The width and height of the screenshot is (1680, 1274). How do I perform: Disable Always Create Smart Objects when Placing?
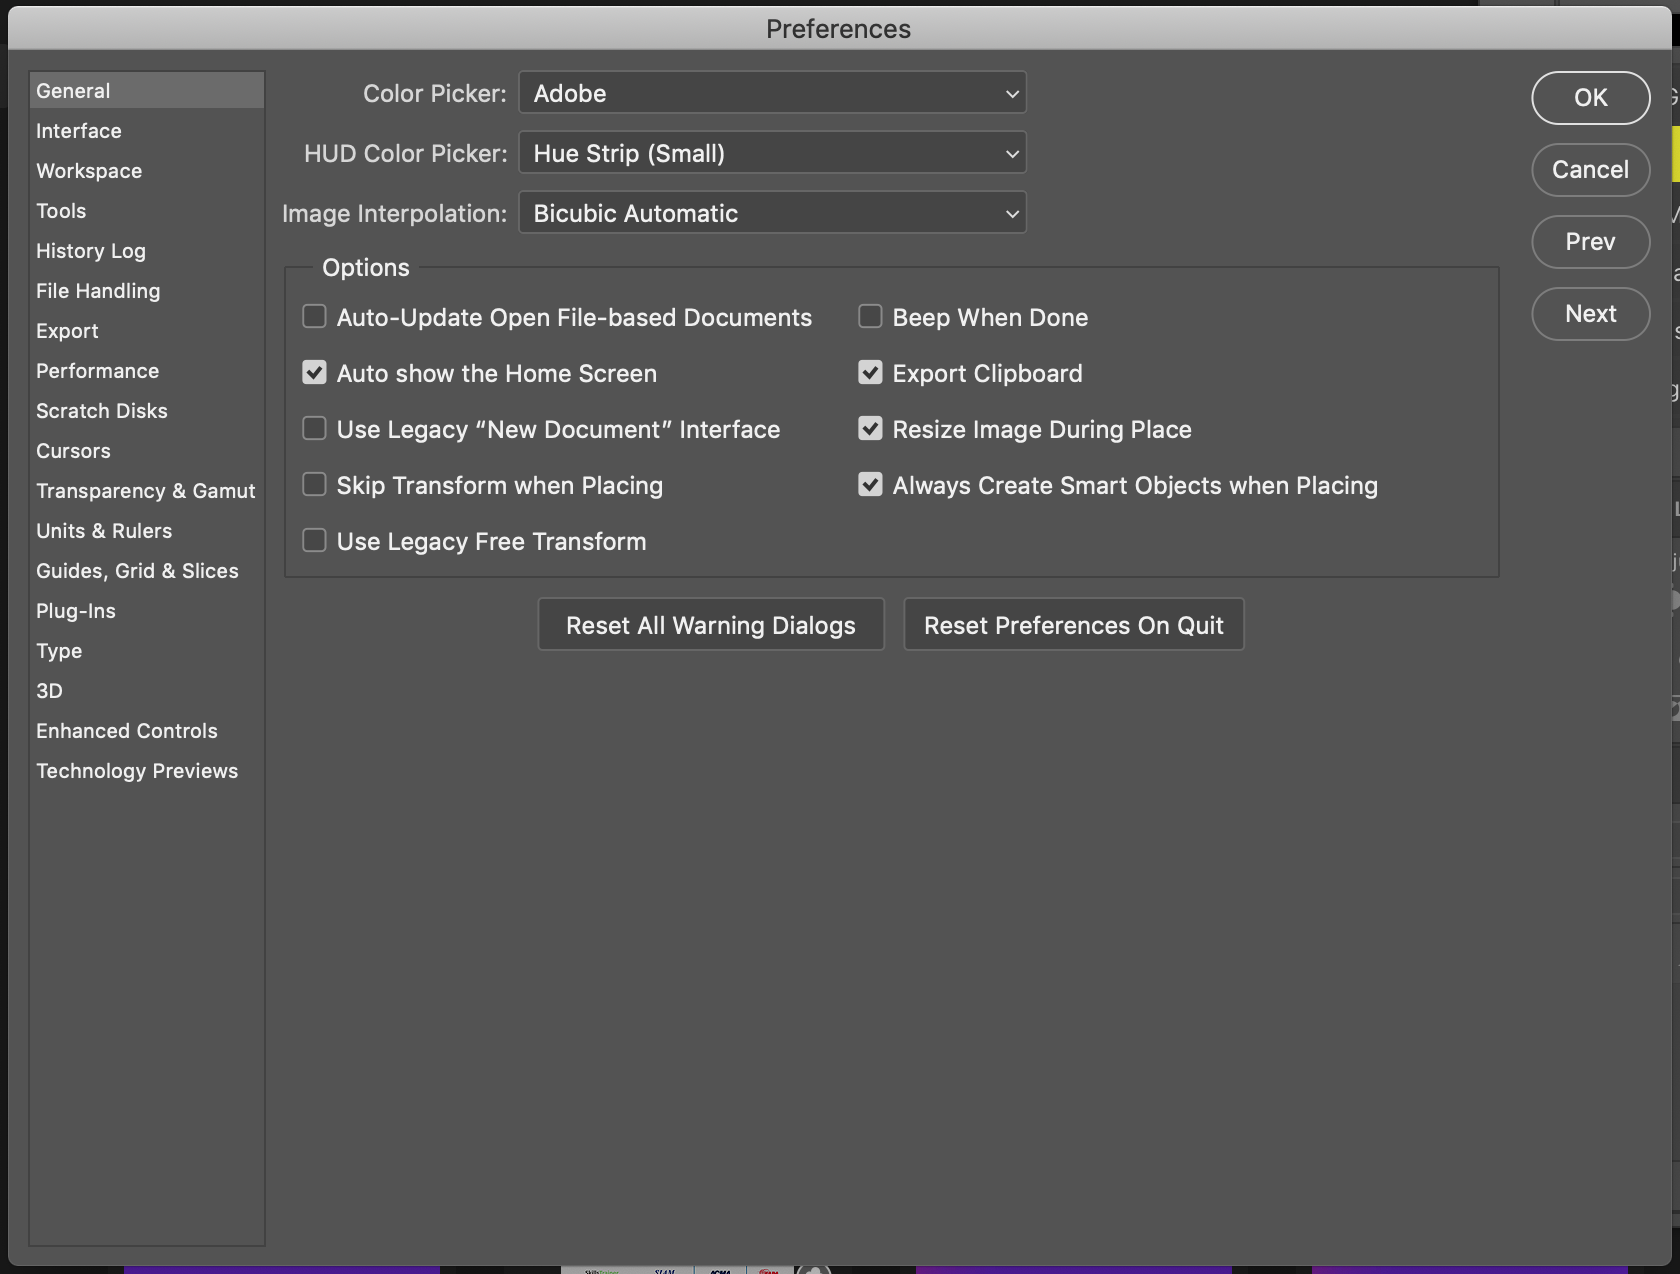869,484
